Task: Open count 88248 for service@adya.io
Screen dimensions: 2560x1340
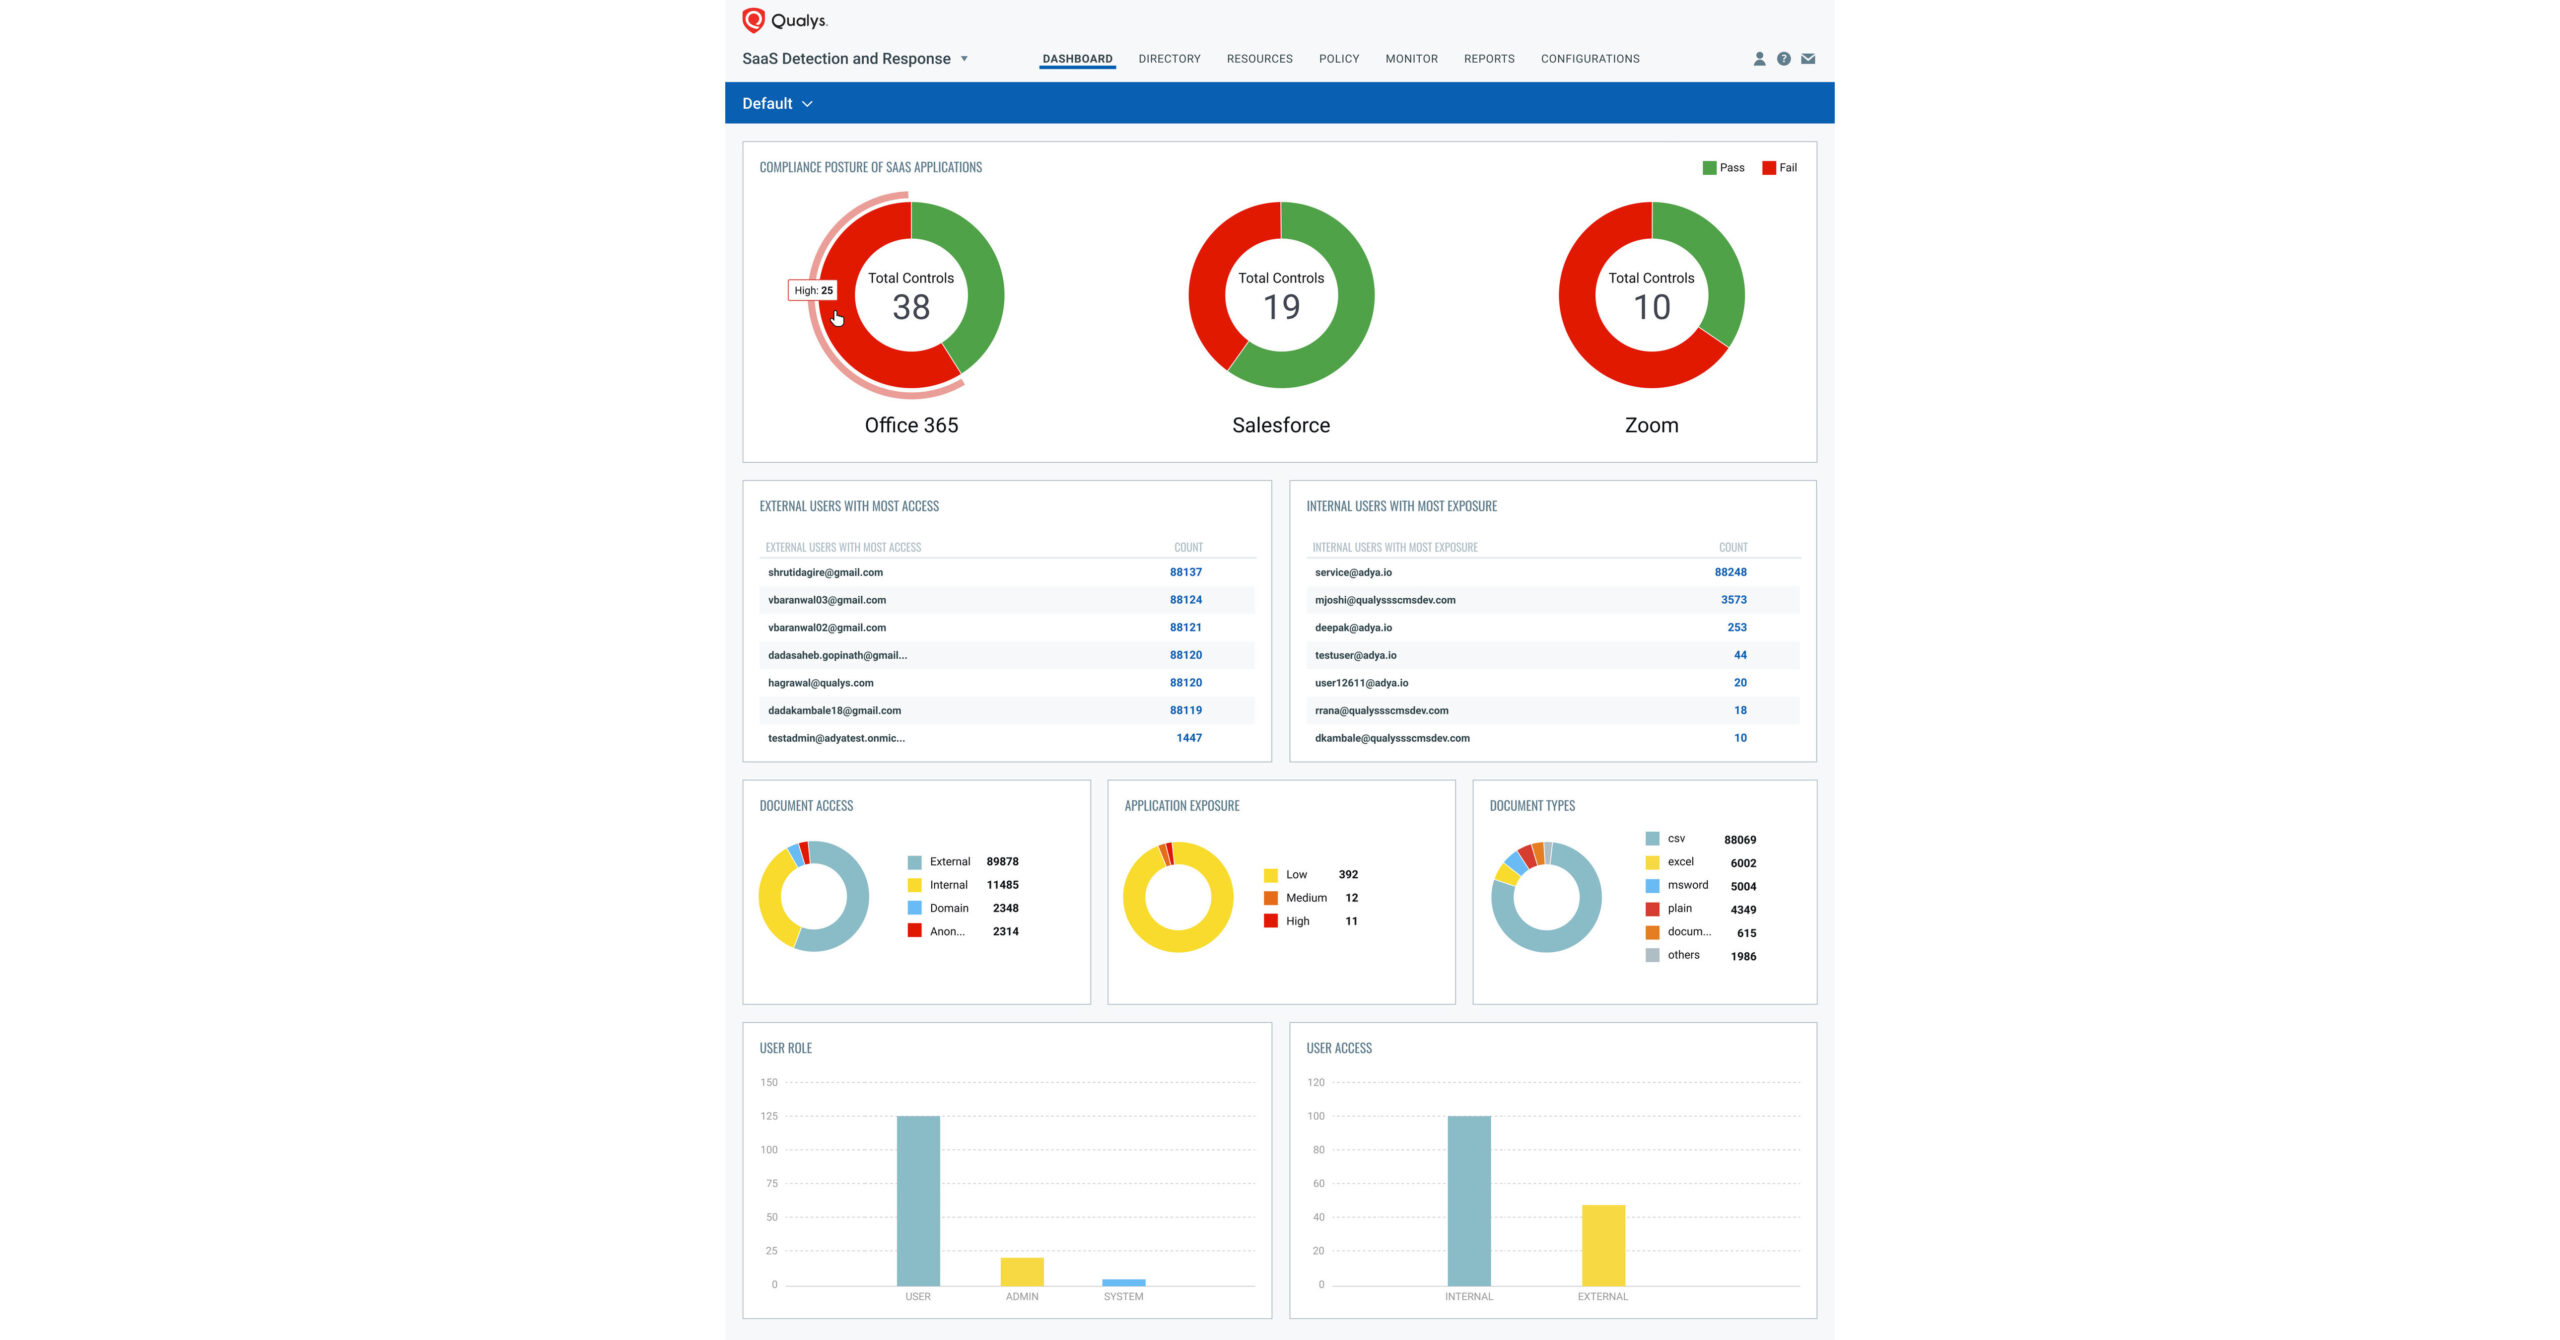Action: (1731, 573)
